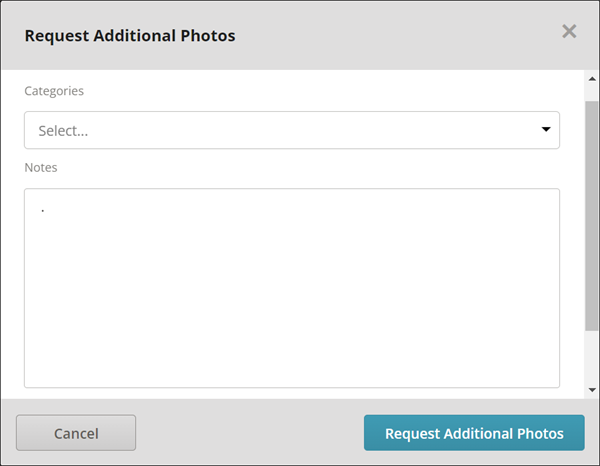Click the Categories field label

(x=54, y=91)
